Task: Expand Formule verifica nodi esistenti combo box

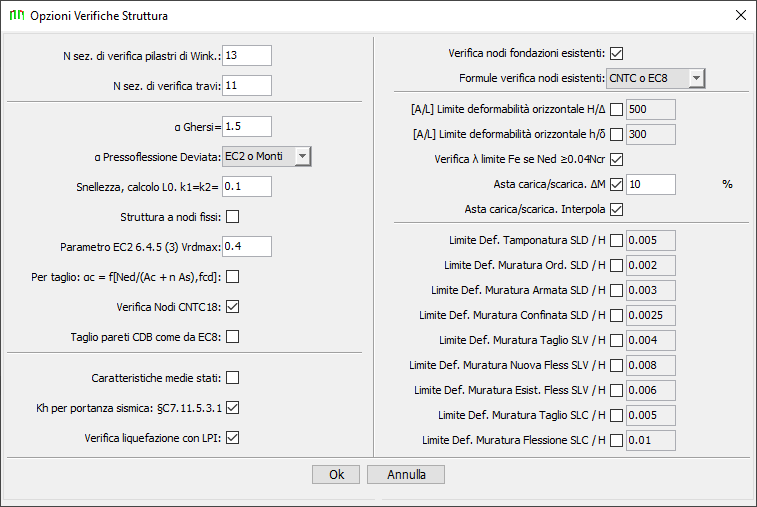Action: point(656,78)
